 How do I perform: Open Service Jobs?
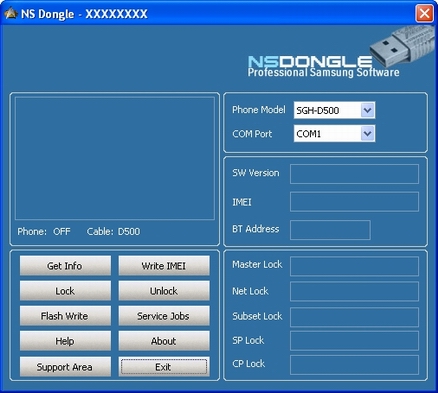[164, 316]
